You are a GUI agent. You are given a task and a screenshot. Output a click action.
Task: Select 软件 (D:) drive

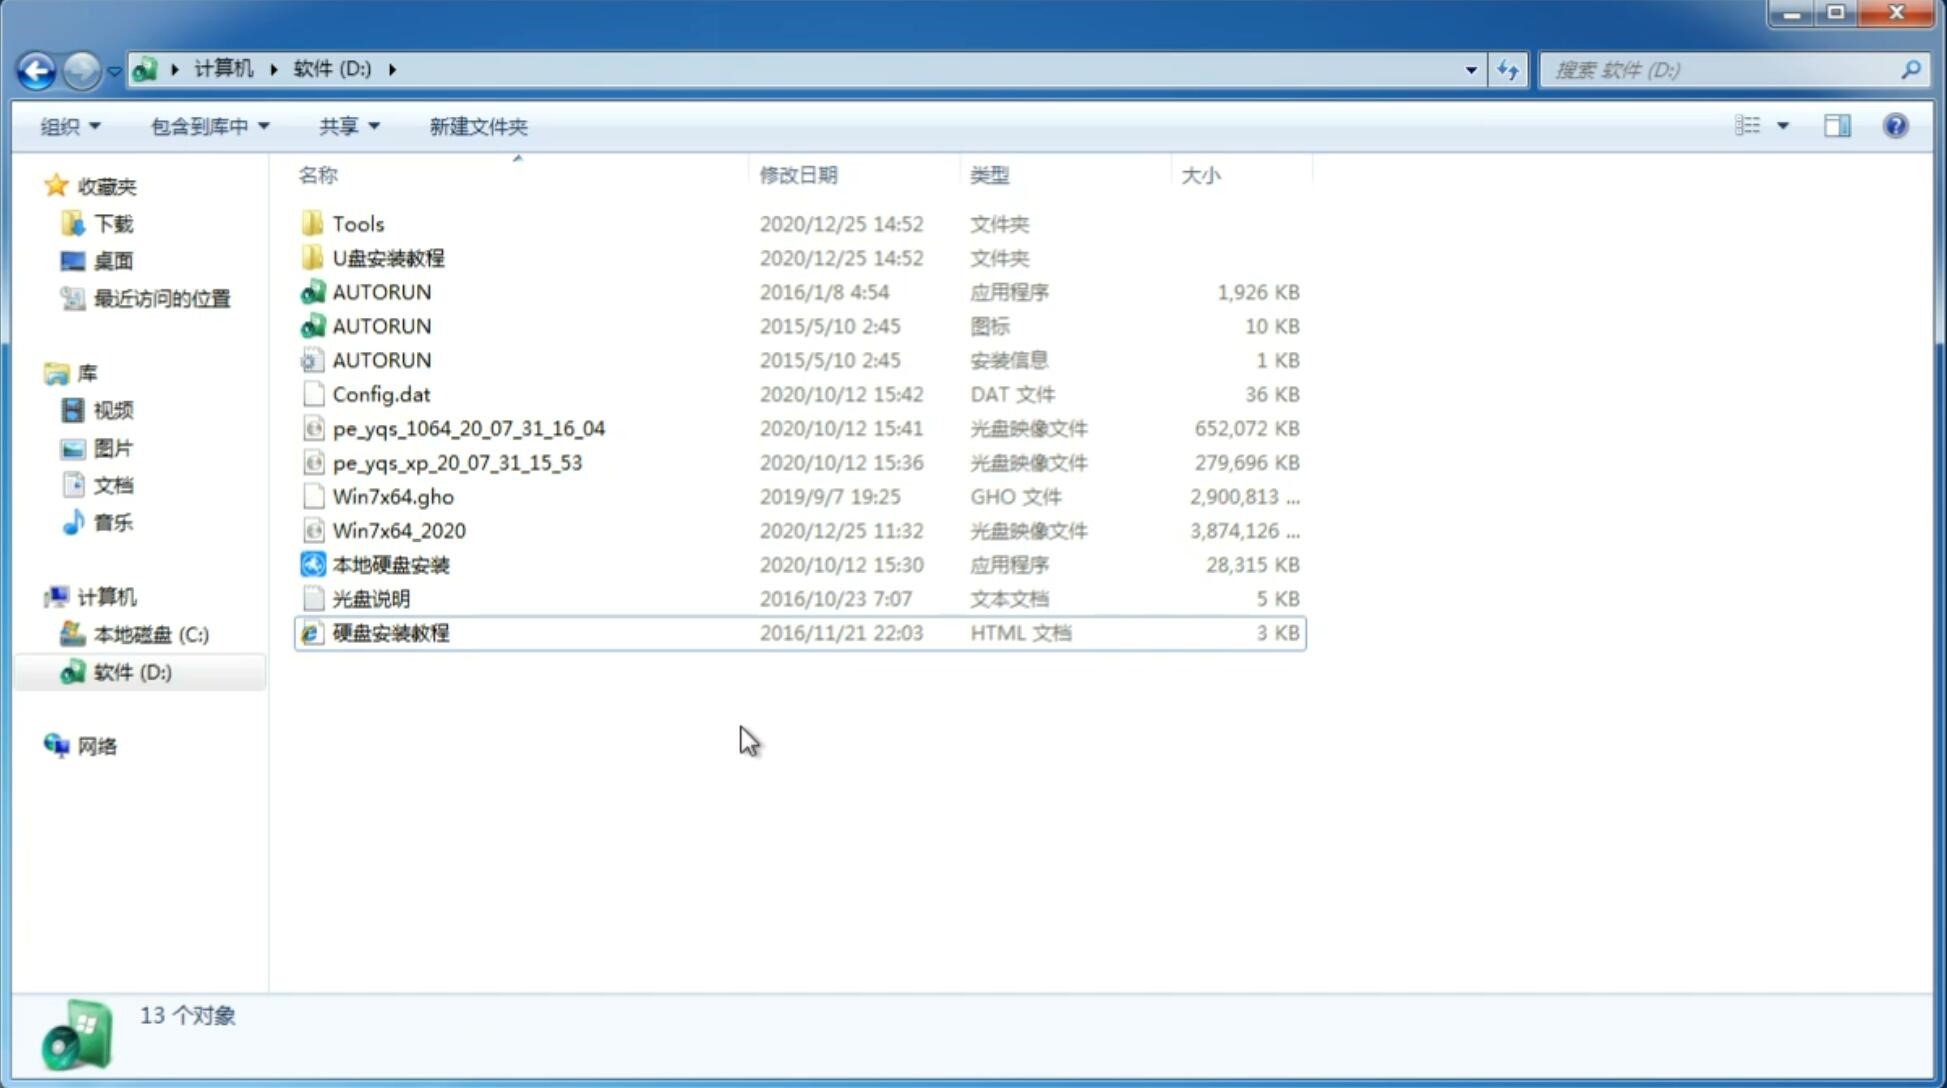pyautogui.click(x=131, y=672)
